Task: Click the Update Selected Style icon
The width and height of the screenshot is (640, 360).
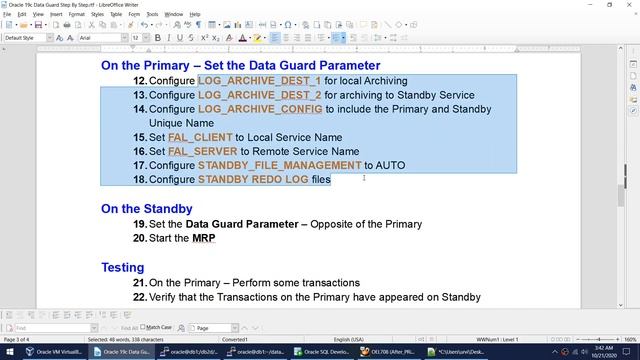Action: [60, 38]
